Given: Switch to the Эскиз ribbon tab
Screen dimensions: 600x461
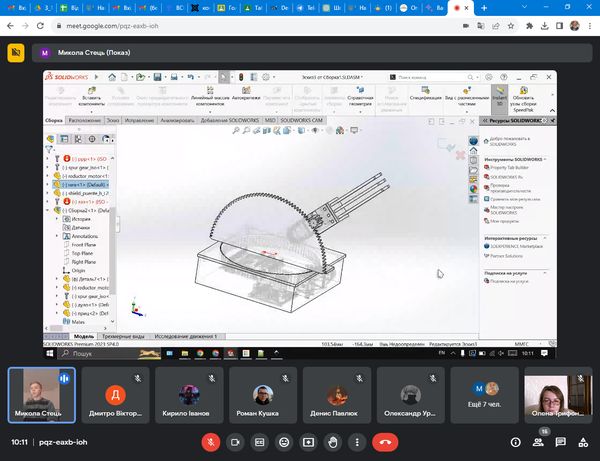Looking at the screenshot, I should tap(114, 120).
